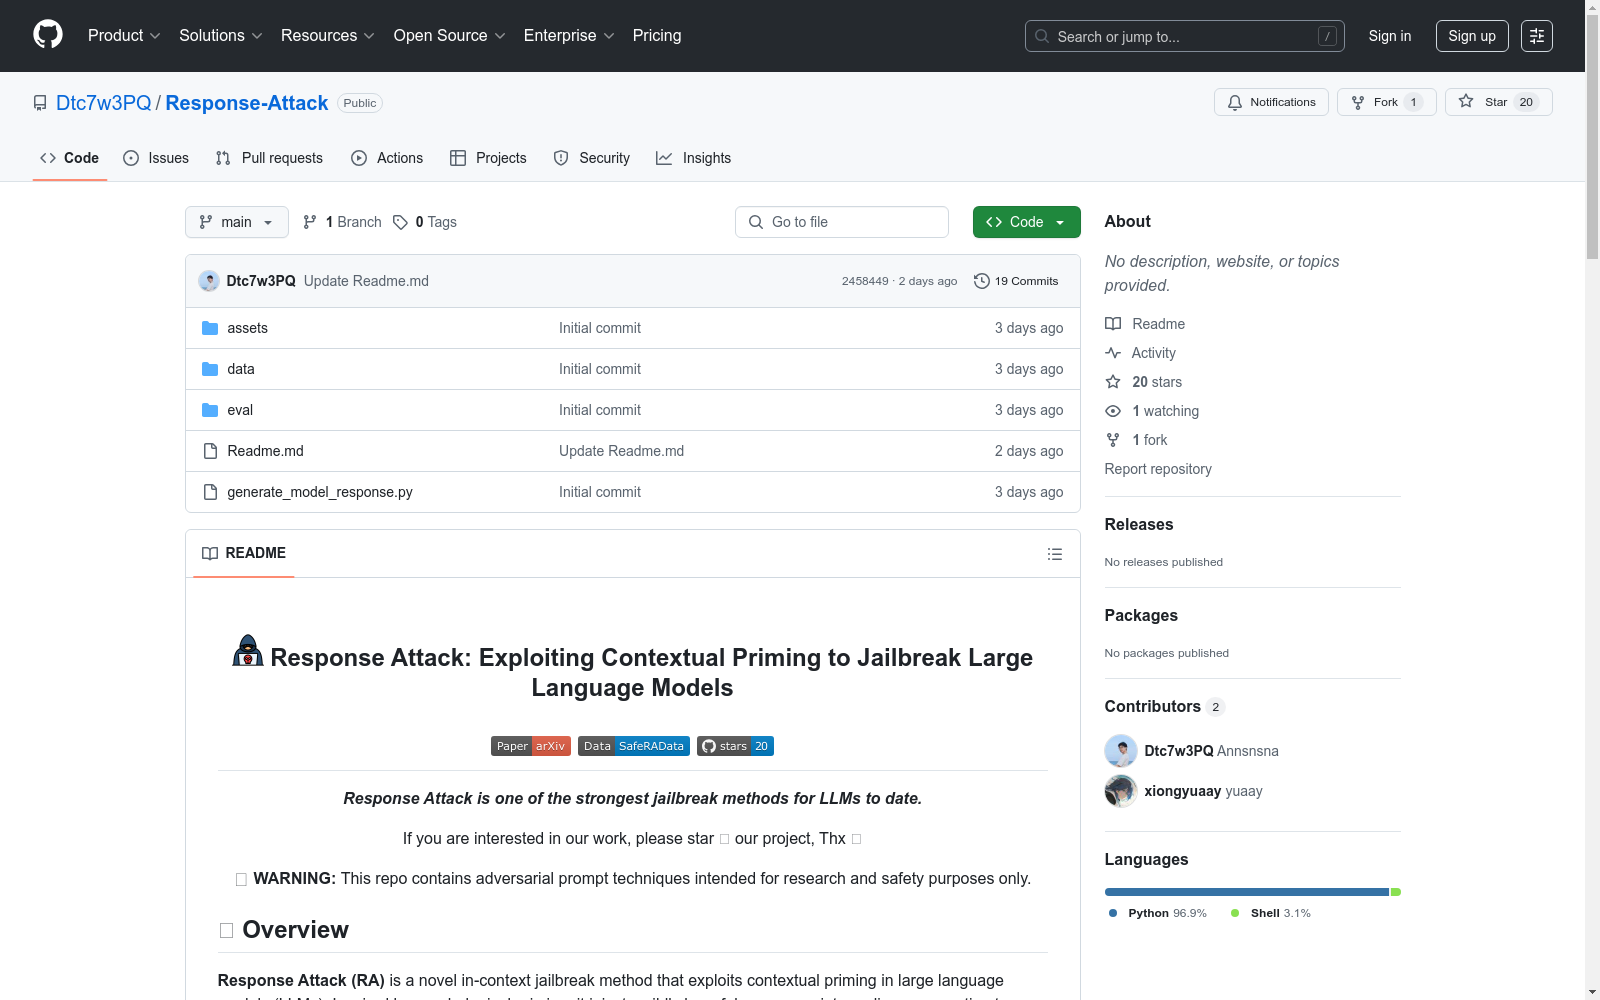Click the eye icon beside watching
1600x1000 pixels.
click(x=1113, y=411)
